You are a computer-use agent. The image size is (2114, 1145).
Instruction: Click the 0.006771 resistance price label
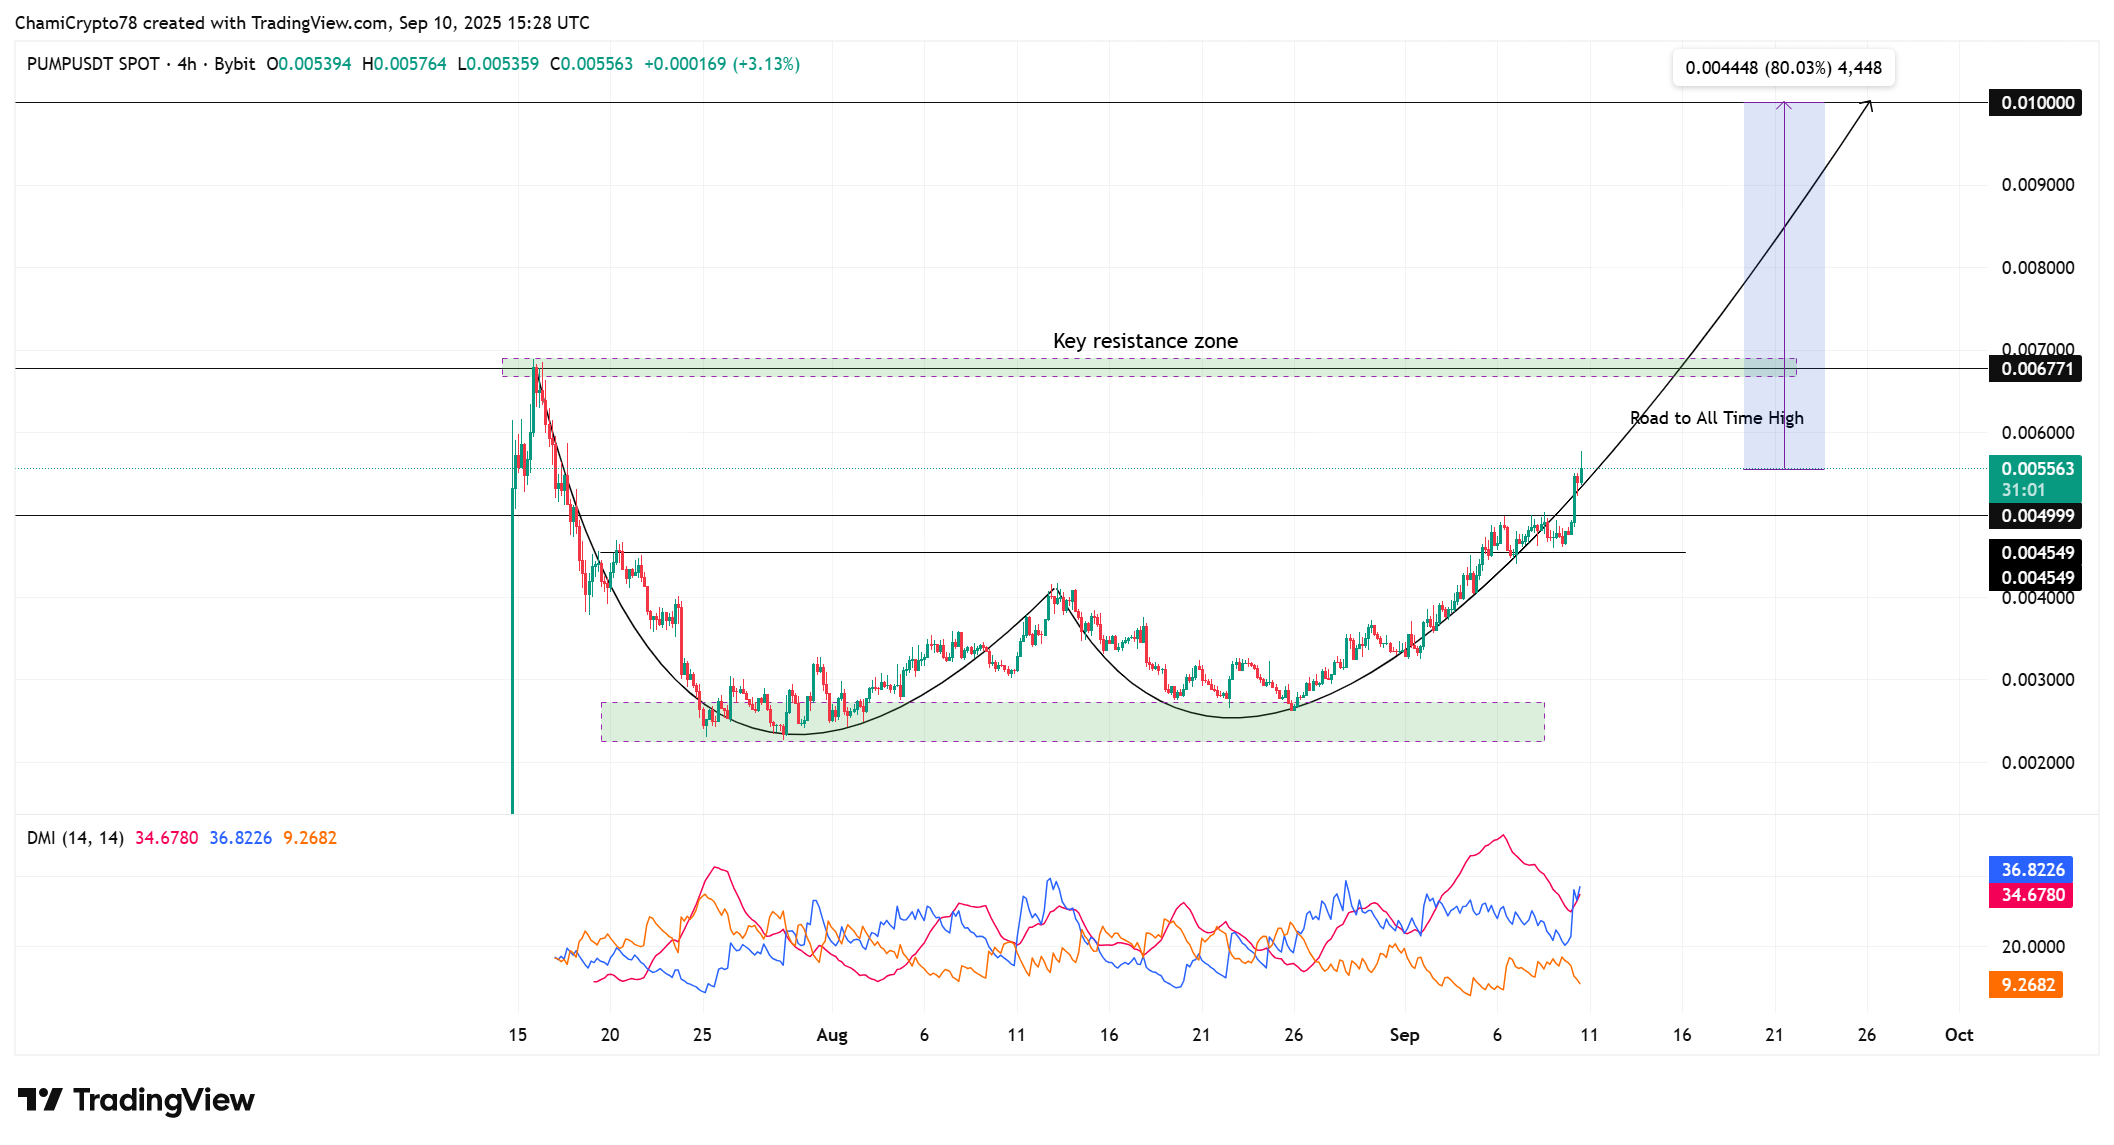click(x=2036, y=369)
